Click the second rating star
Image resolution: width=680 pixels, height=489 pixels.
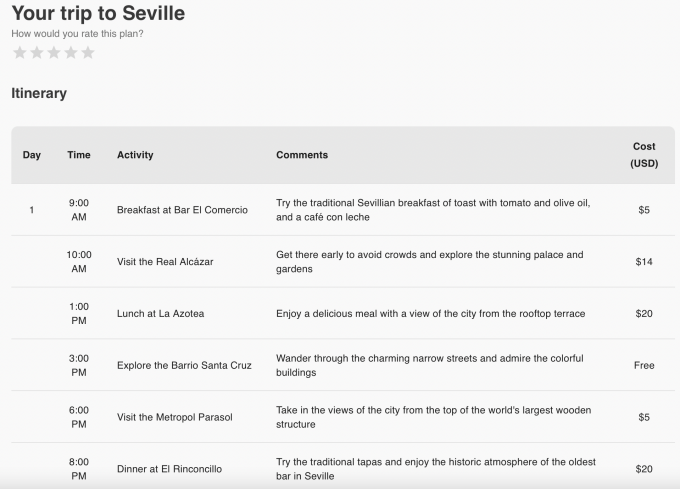[37, 52]
